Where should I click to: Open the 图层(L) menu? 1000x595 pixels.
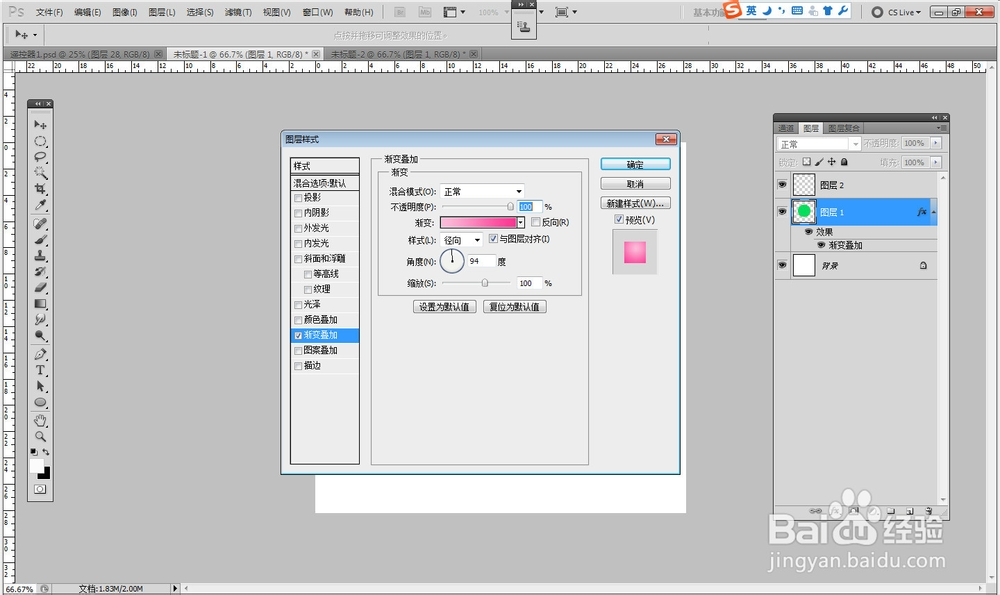[x=161, y=12]
